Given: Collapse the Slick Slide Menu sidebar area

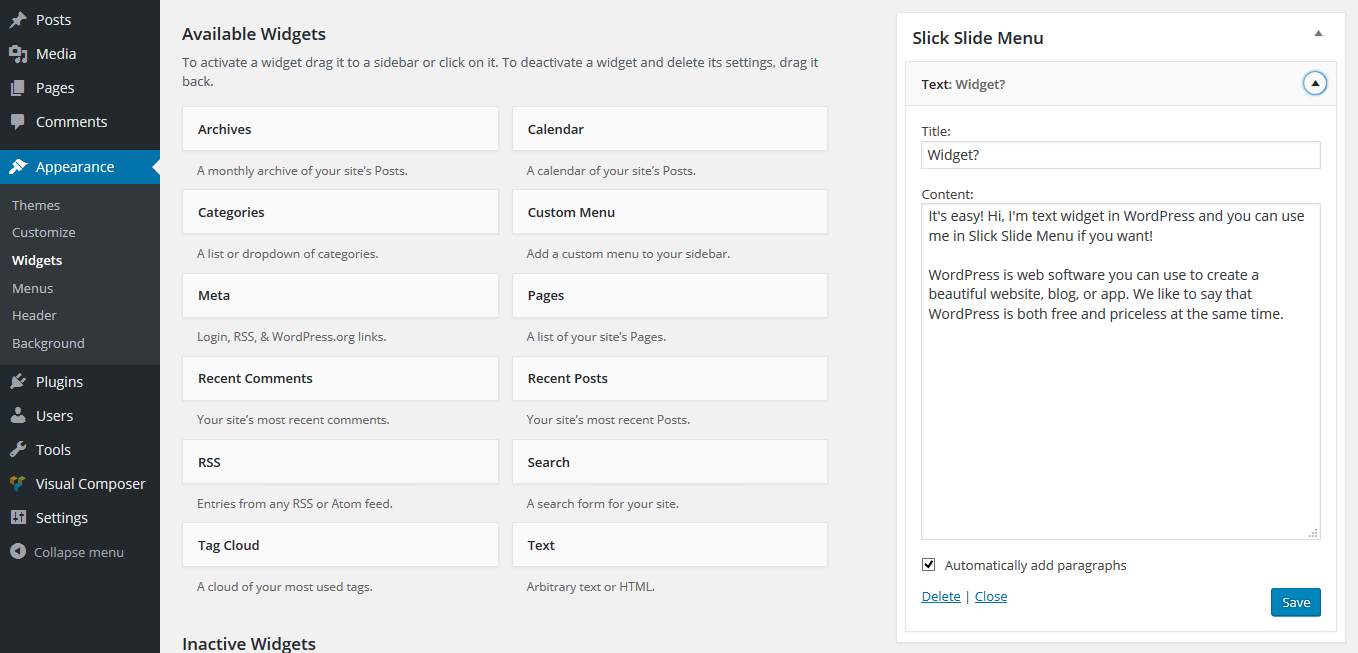Looking at the screenshot, I should pyautogui.click(x=1318, y=34).
